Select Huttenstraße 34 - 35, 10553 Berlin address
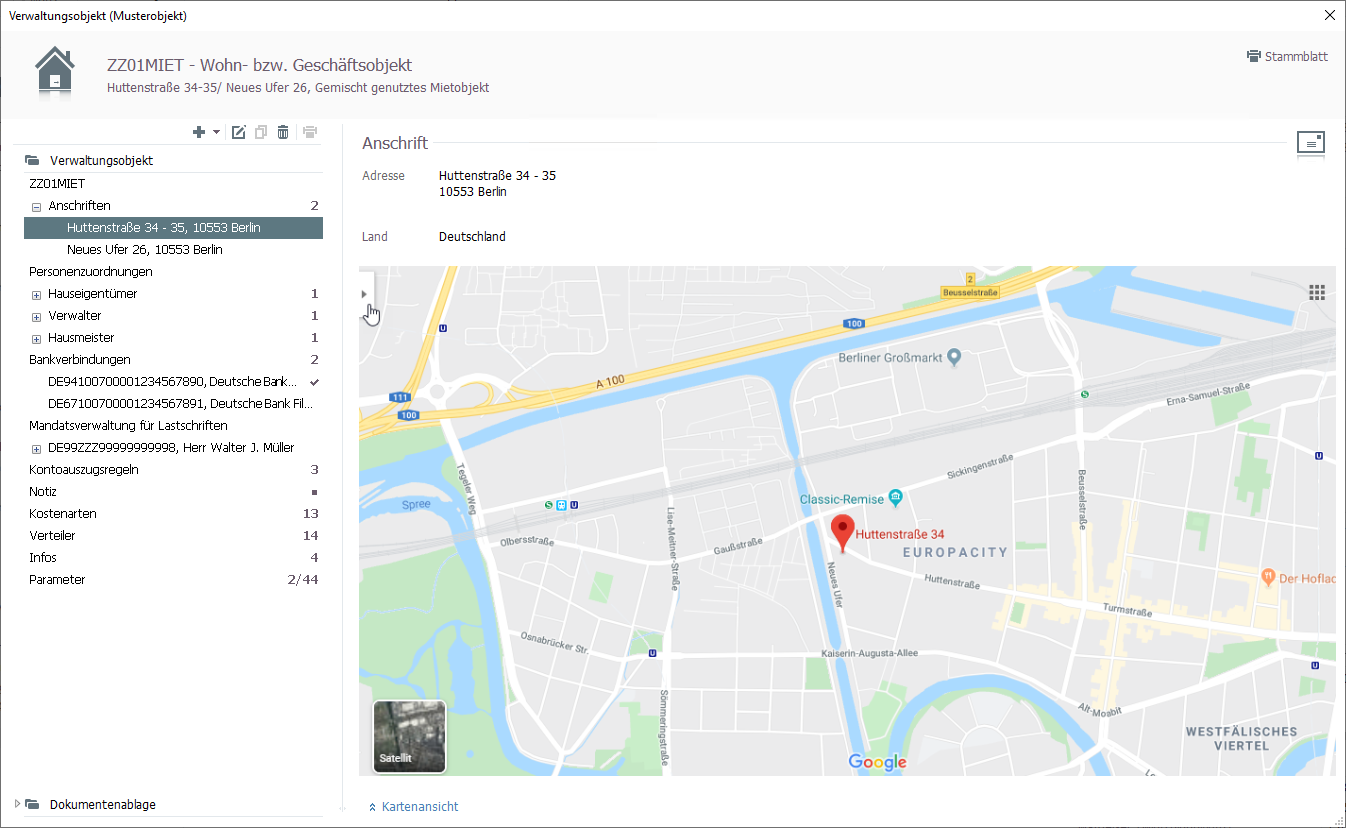 pos(173,228)
